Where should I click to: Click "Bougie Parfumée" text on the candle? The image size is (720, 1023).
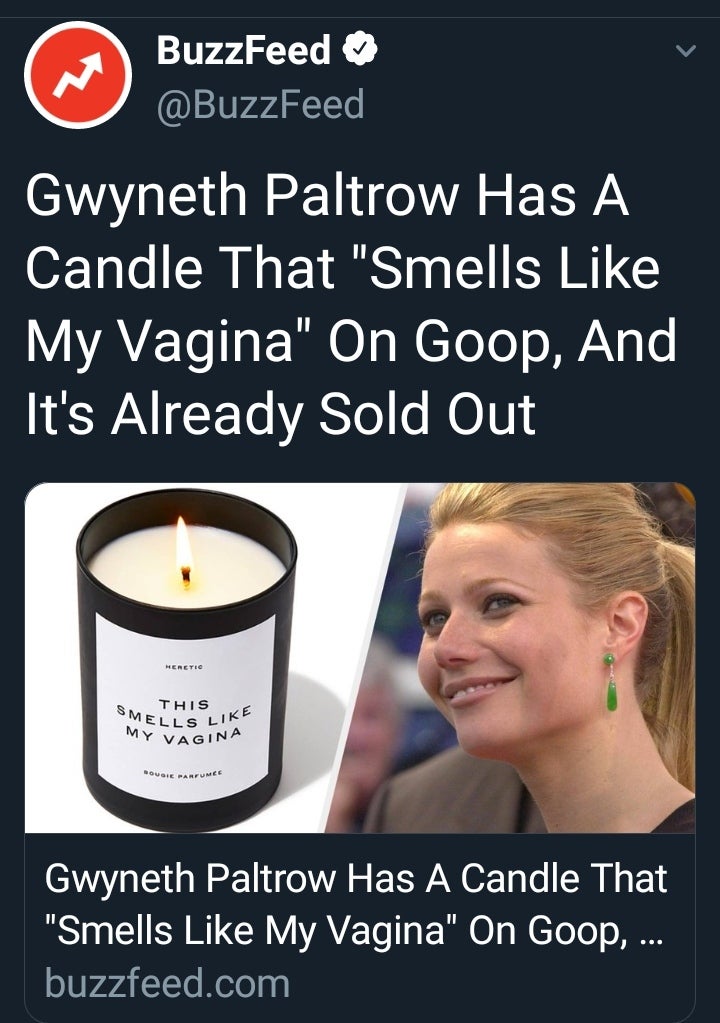click(183, 772)
